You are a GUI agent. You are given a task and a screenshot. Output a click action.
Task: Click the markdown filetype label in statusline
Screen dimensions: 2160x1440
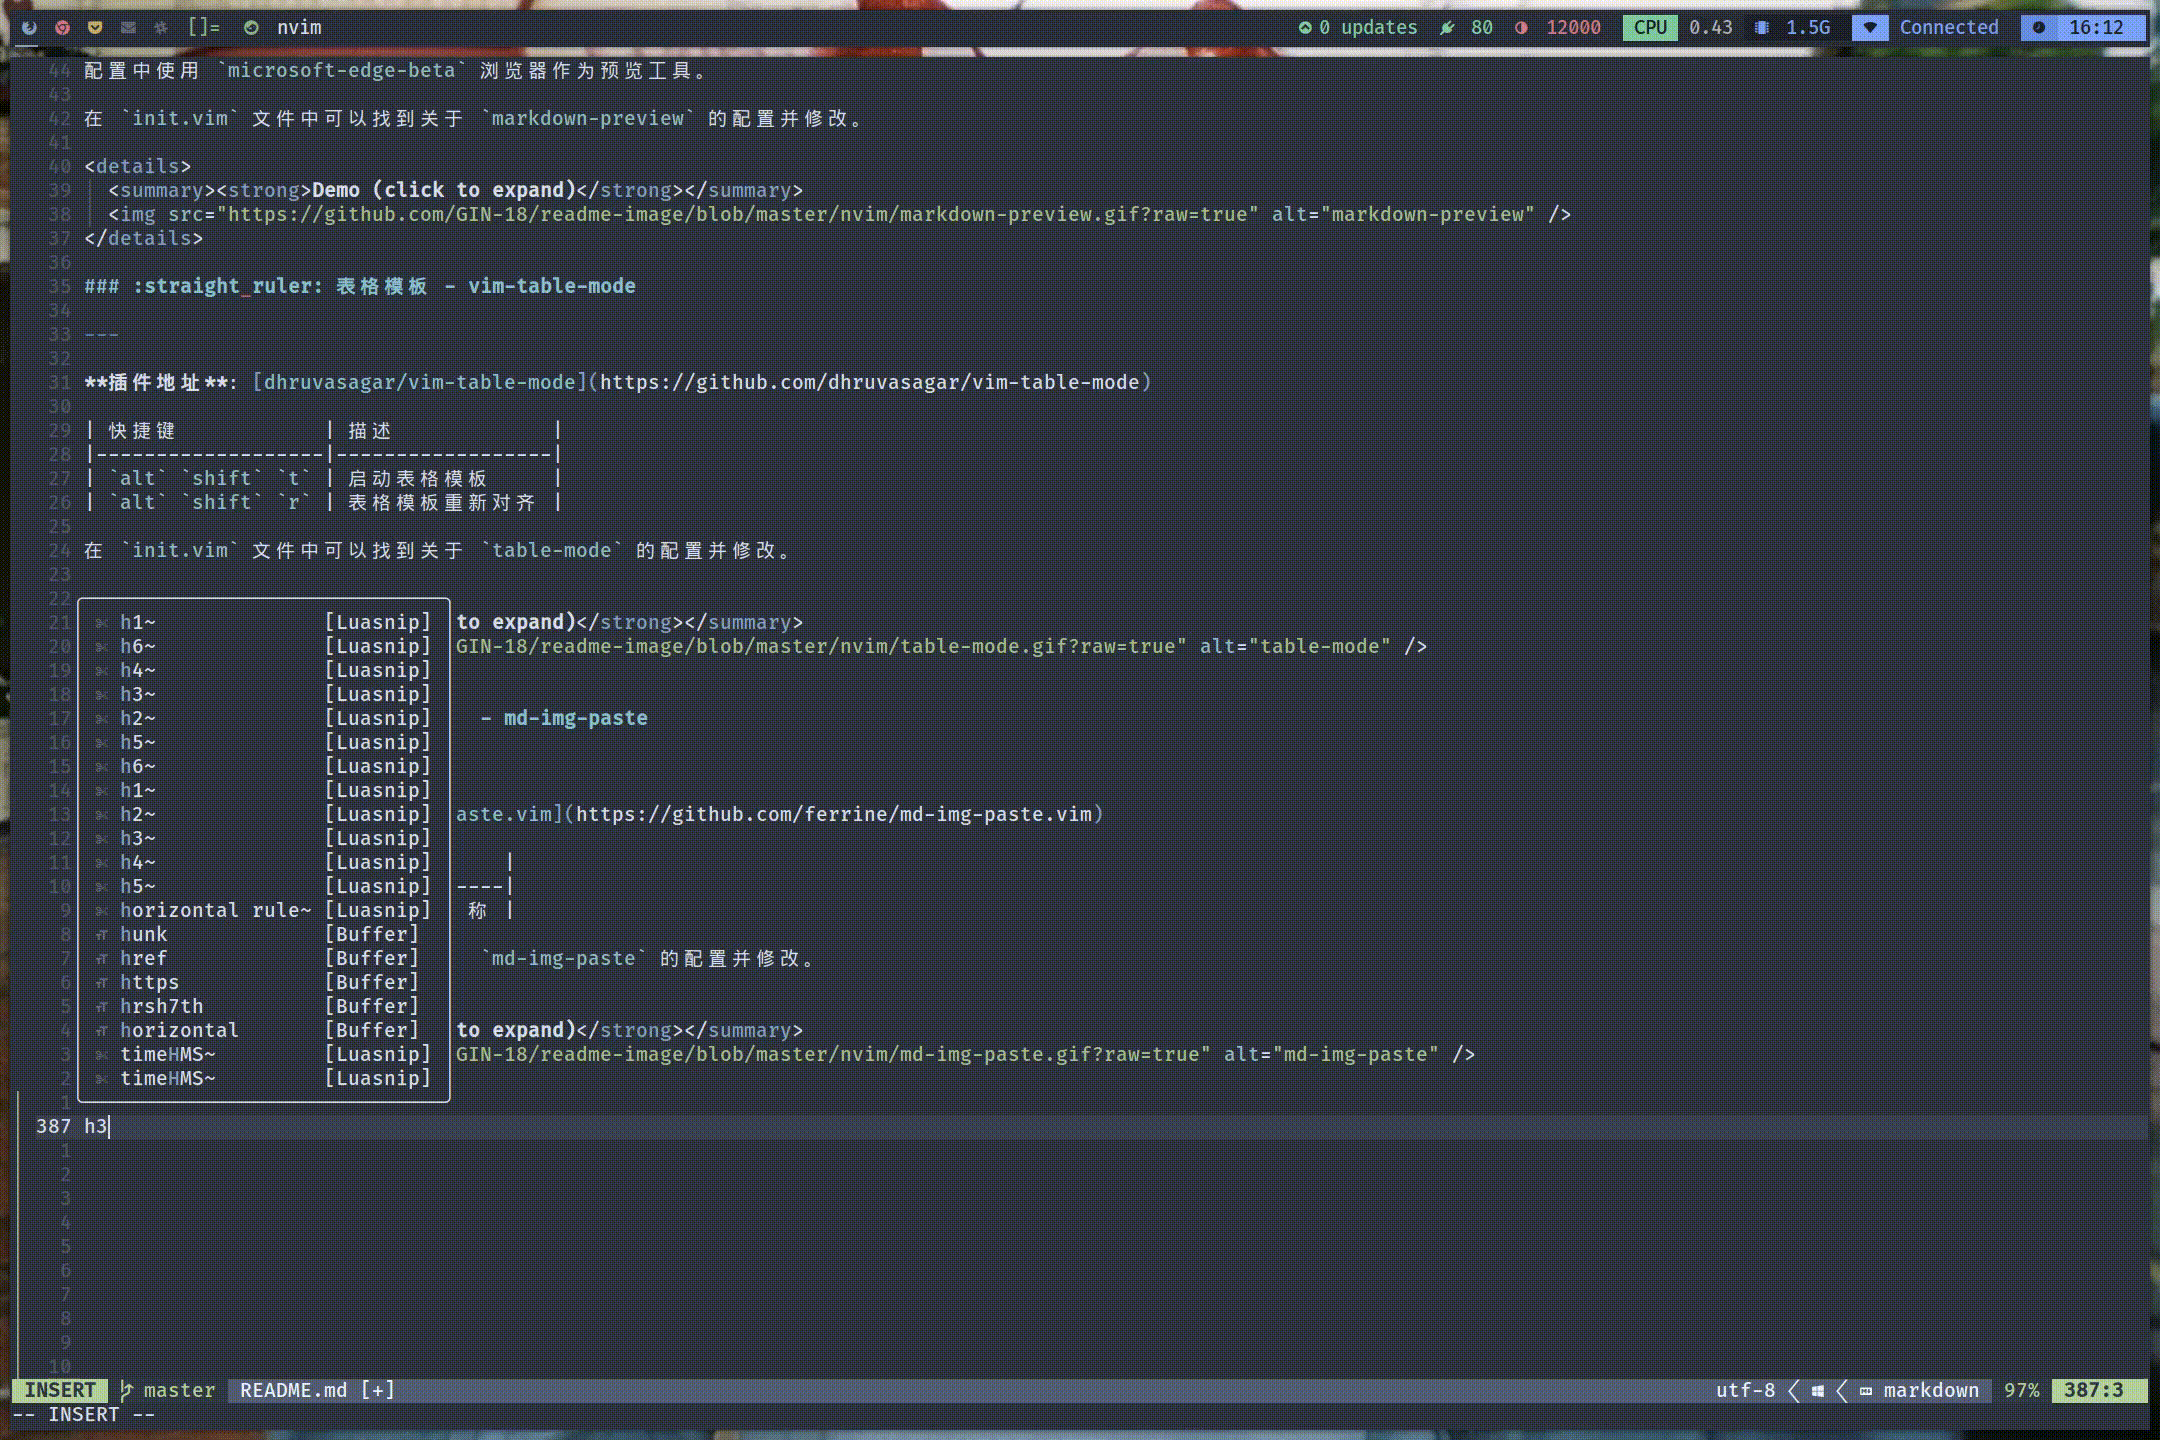[1929, 1390]
